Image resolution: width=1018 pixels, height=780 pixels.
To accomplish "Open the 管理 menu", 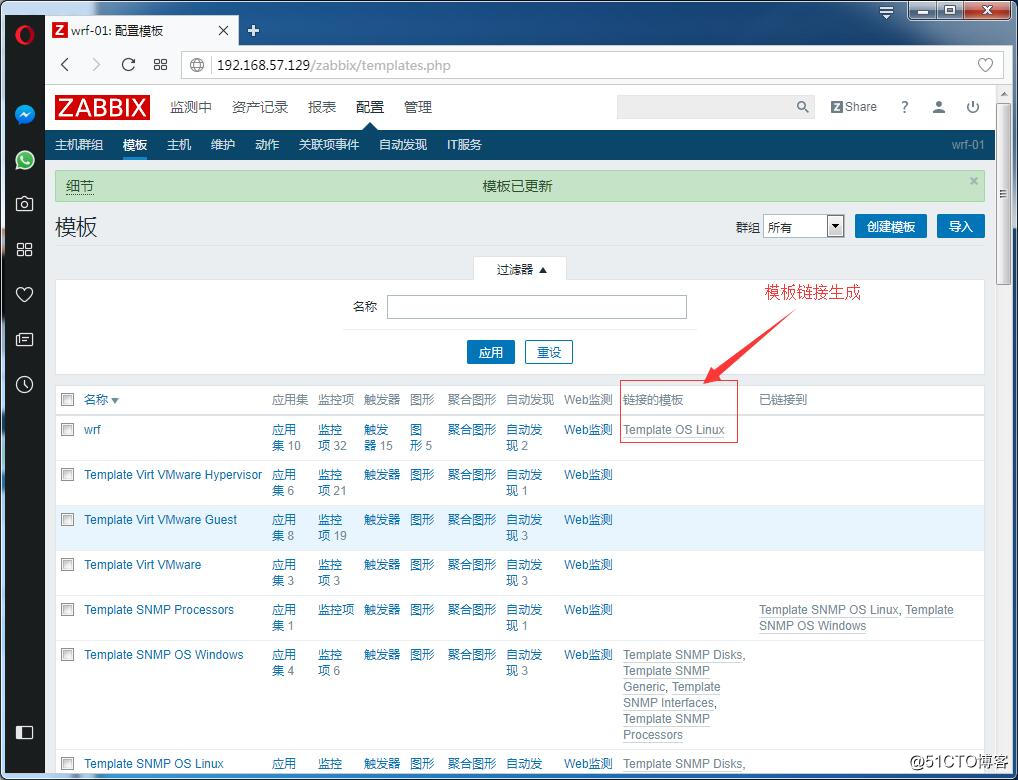I will 418,107.
